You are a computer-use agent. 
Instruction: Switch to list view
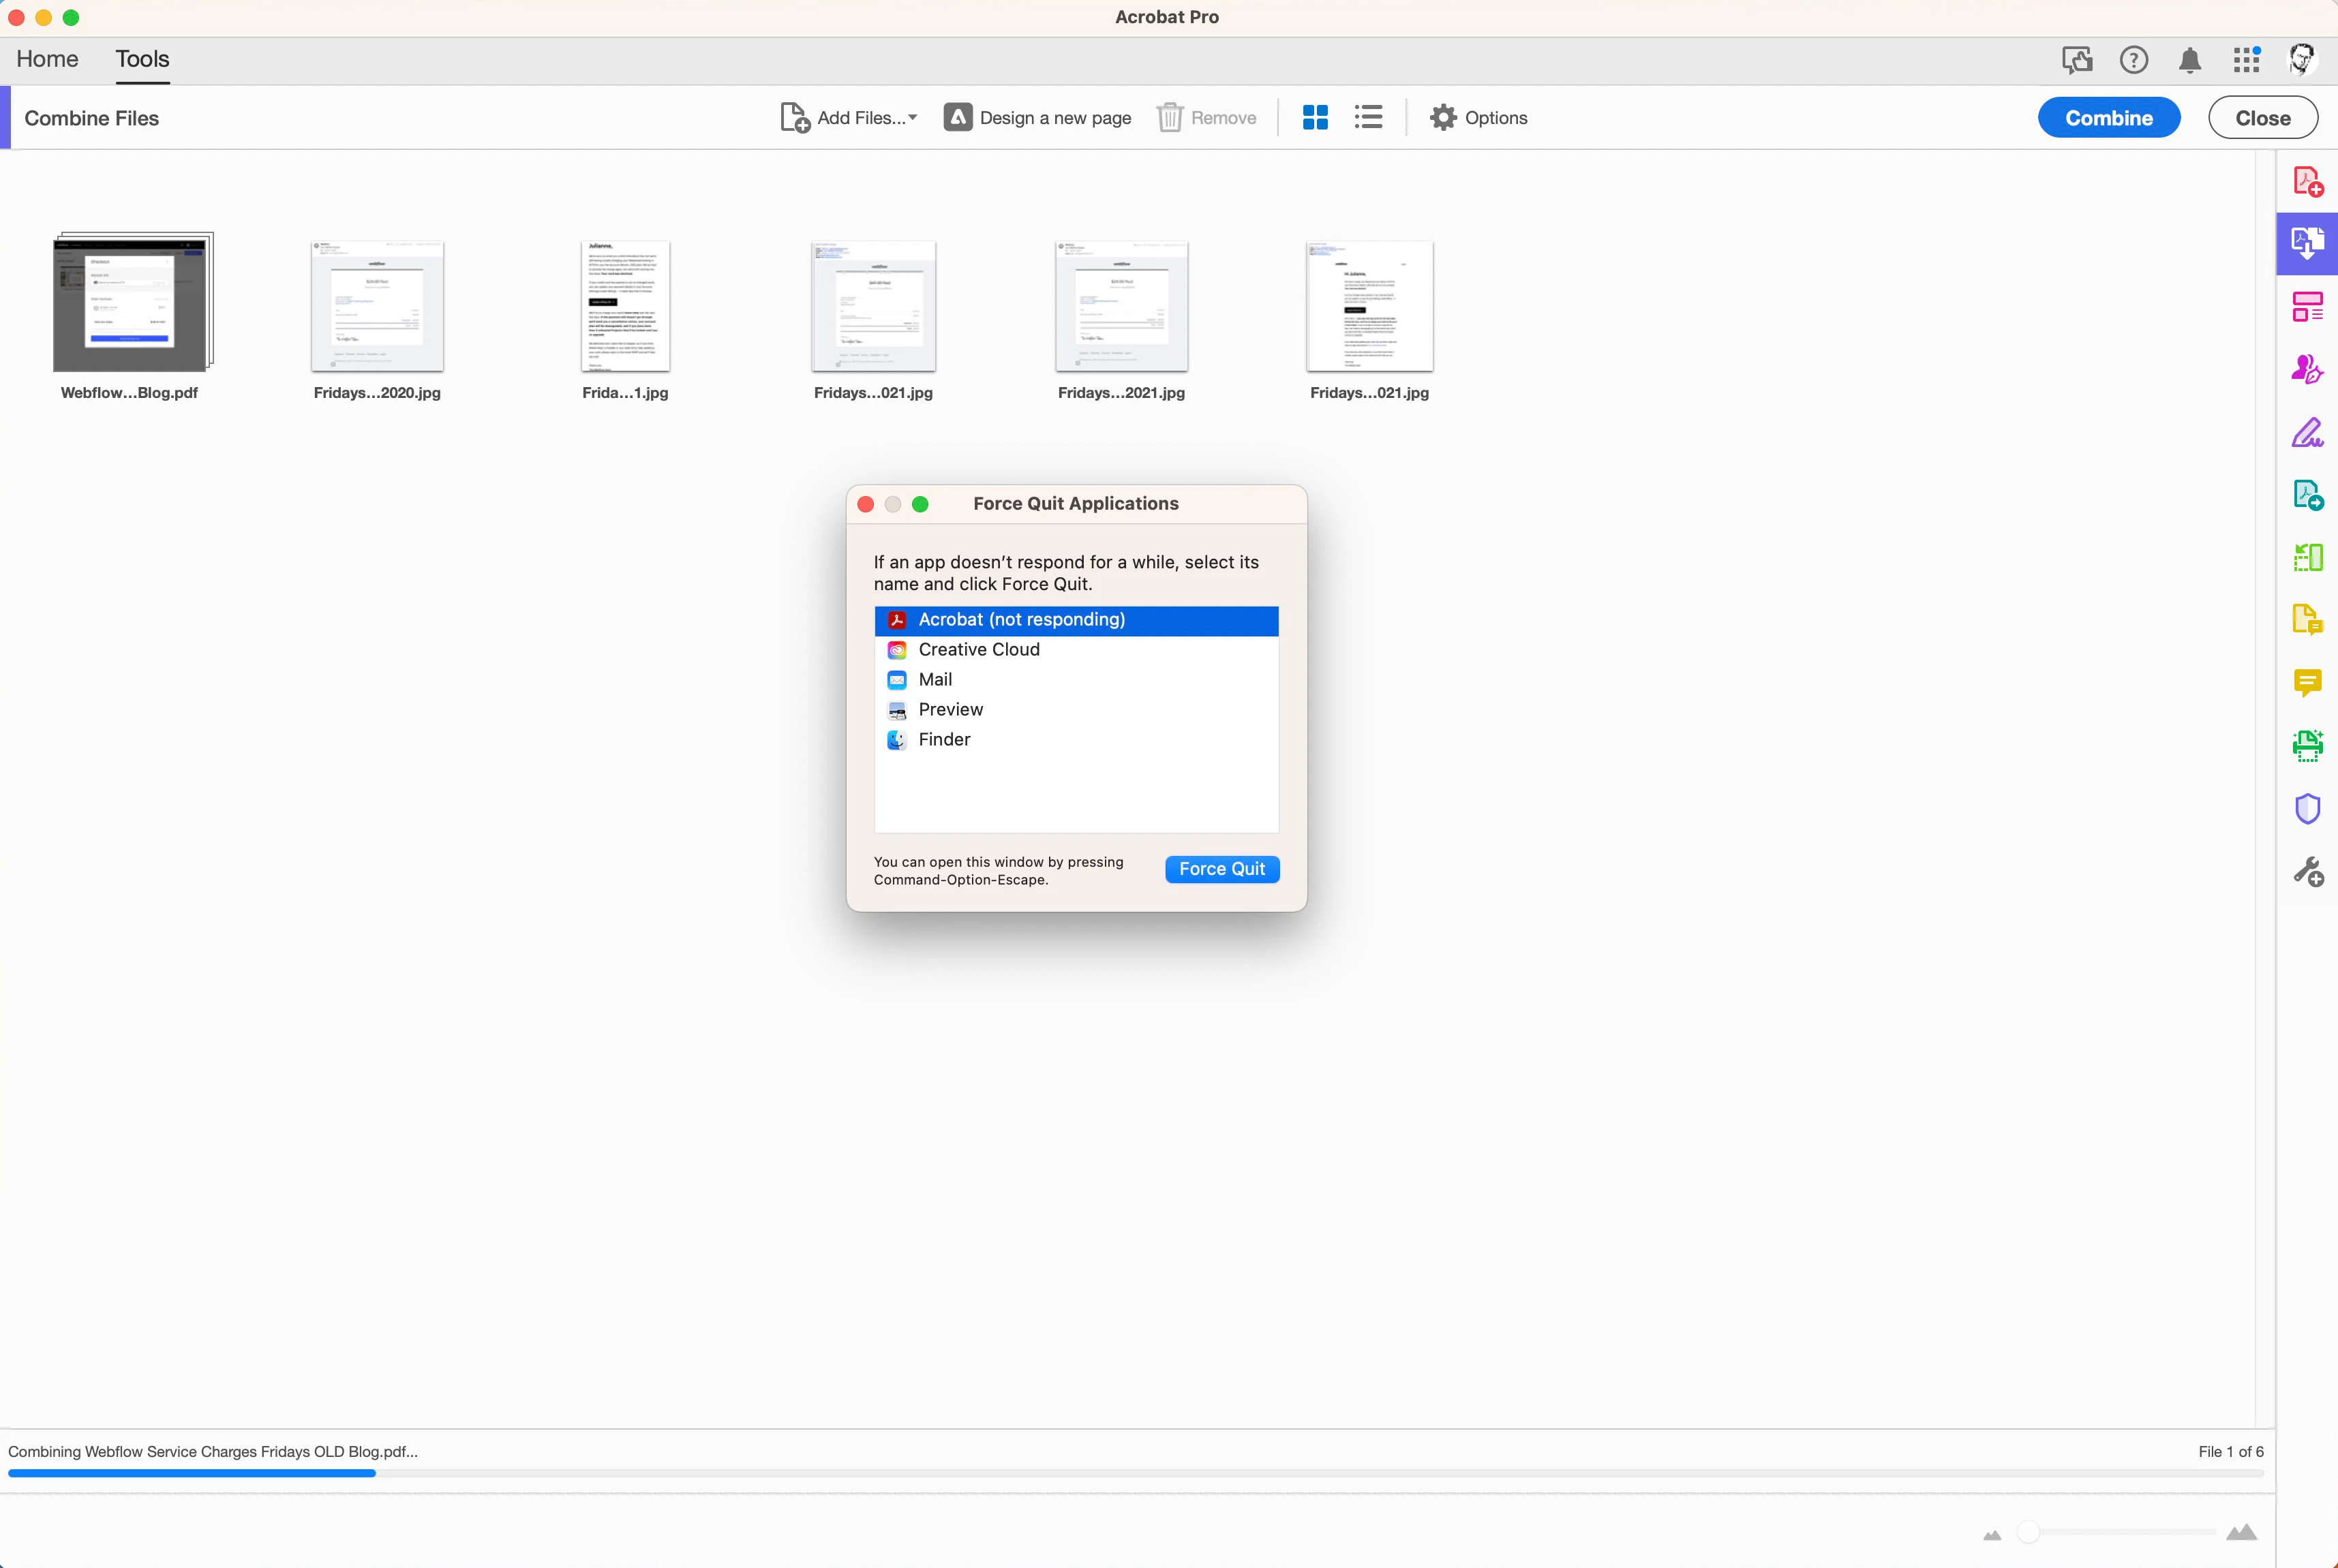click(x=1368, y=118)
